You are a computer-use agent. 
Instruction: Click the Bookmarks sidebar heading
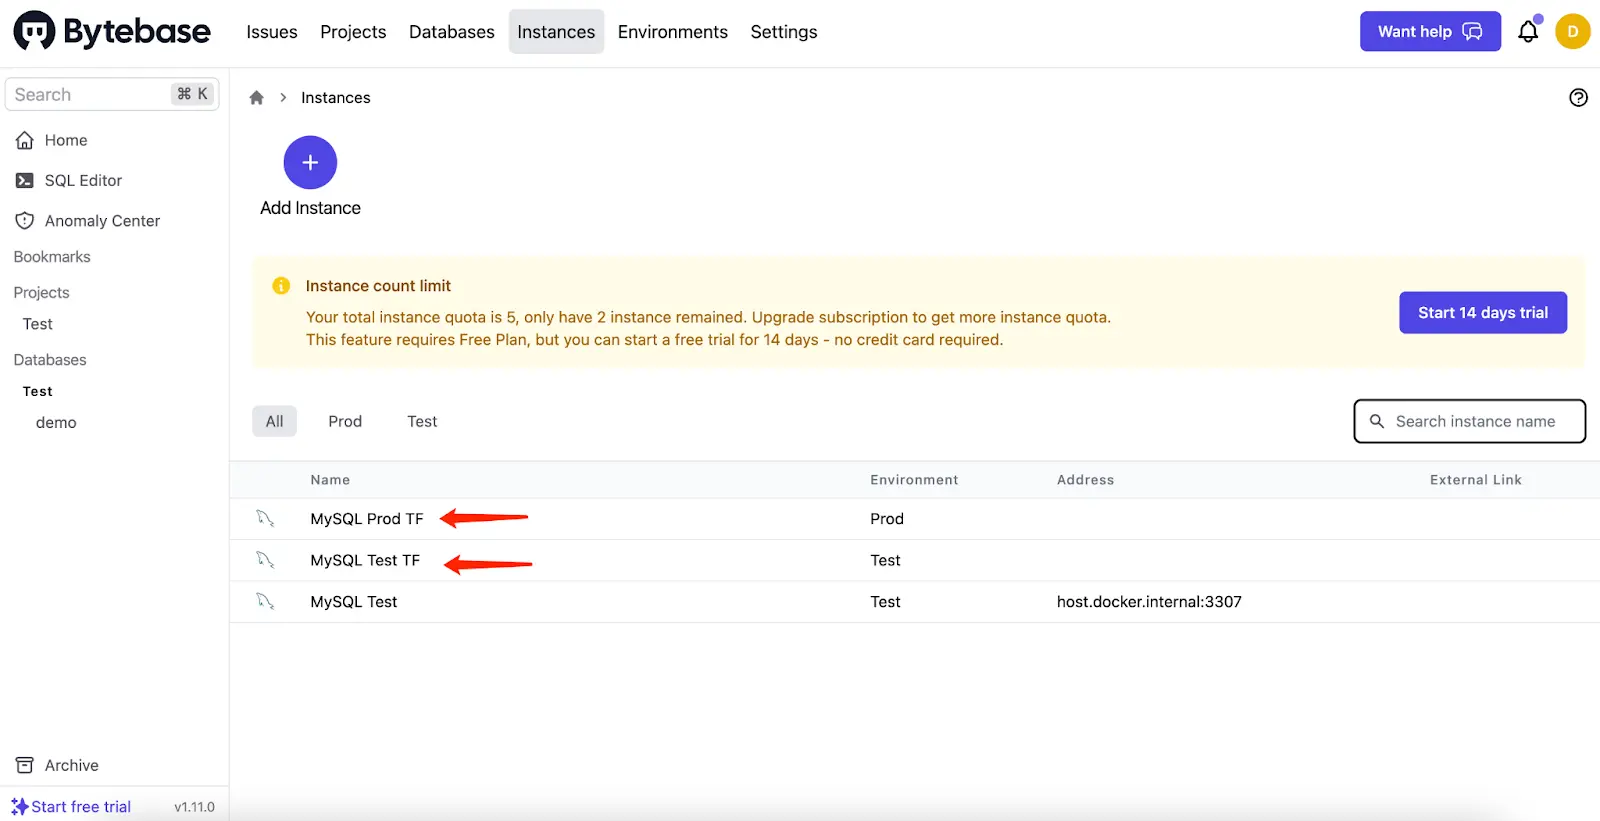coord(52,256)
